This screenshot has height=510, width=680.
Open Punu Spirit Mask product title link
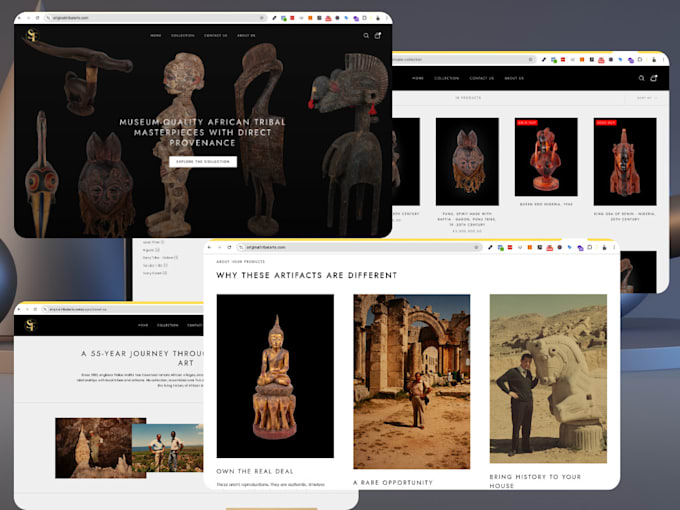(x=467, y=219)
